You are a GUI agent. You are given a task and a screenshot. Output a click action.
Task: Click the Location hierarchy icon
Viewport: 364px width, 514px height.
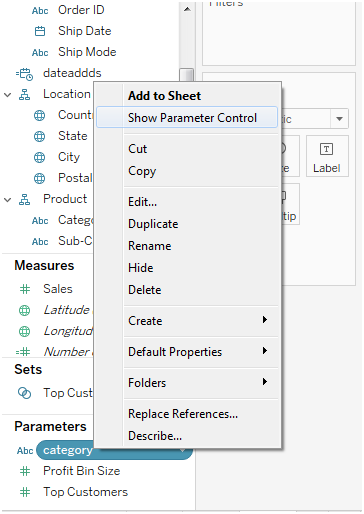click(24, 95)
